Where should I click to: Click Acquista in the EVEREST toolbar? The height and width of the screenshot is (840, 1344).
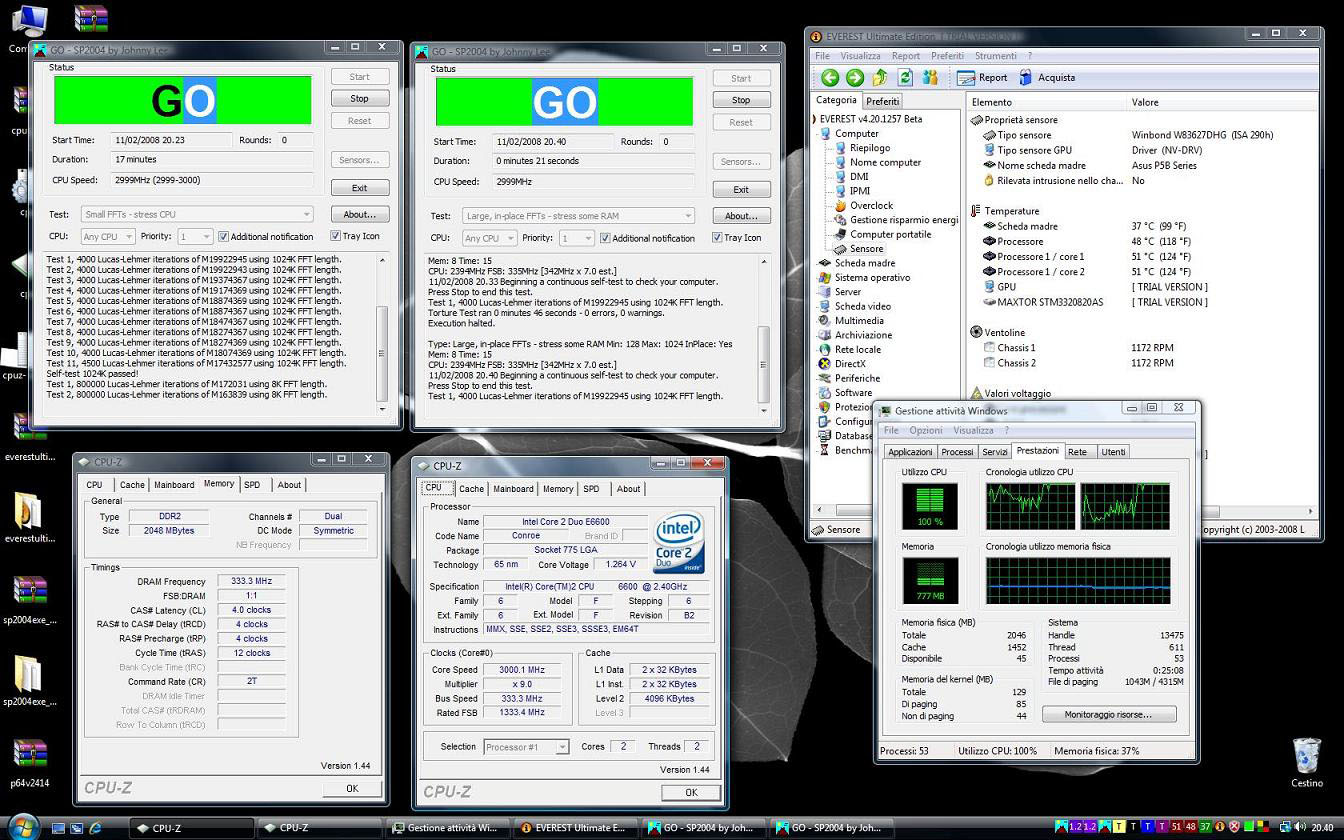tap(1047, 77)
